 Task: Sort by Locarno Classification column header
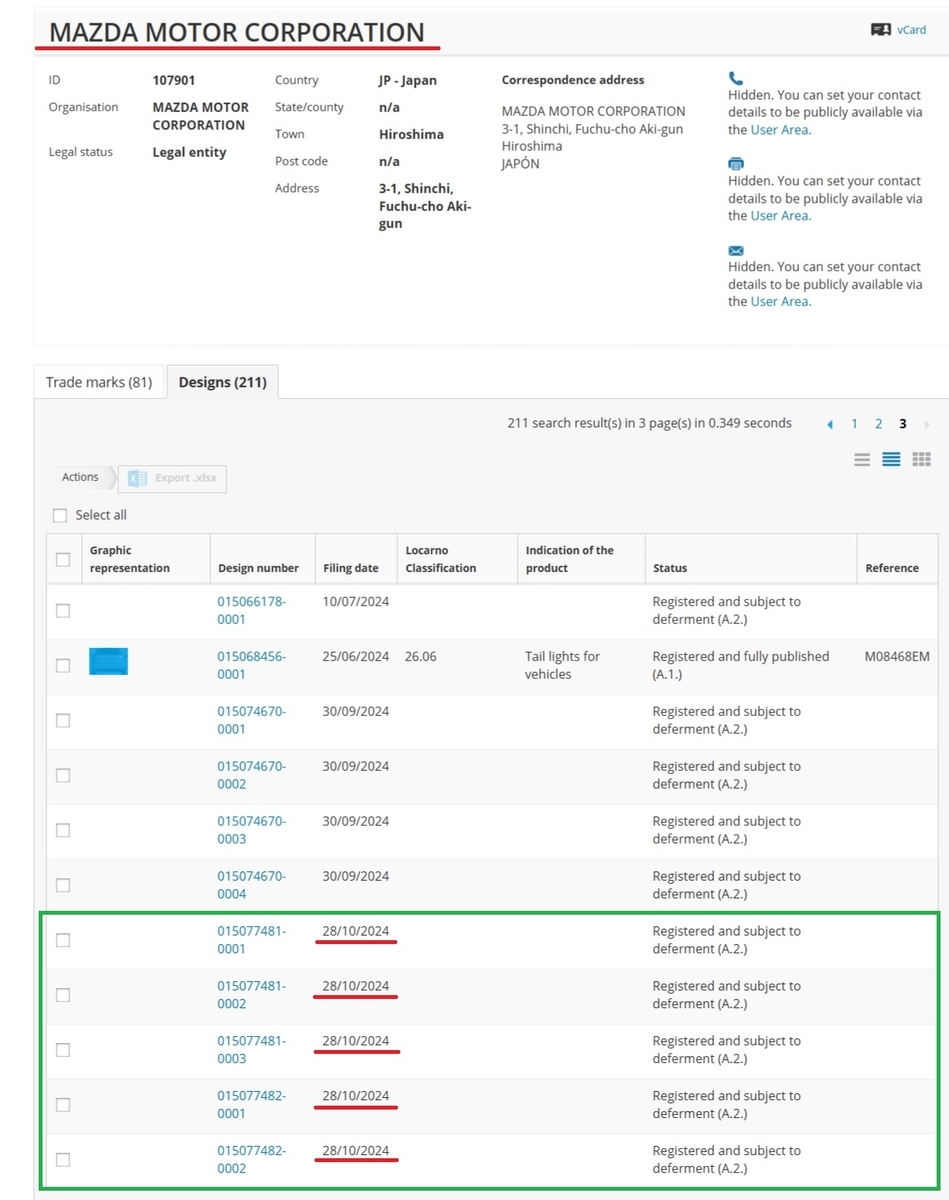pos(441,559)
